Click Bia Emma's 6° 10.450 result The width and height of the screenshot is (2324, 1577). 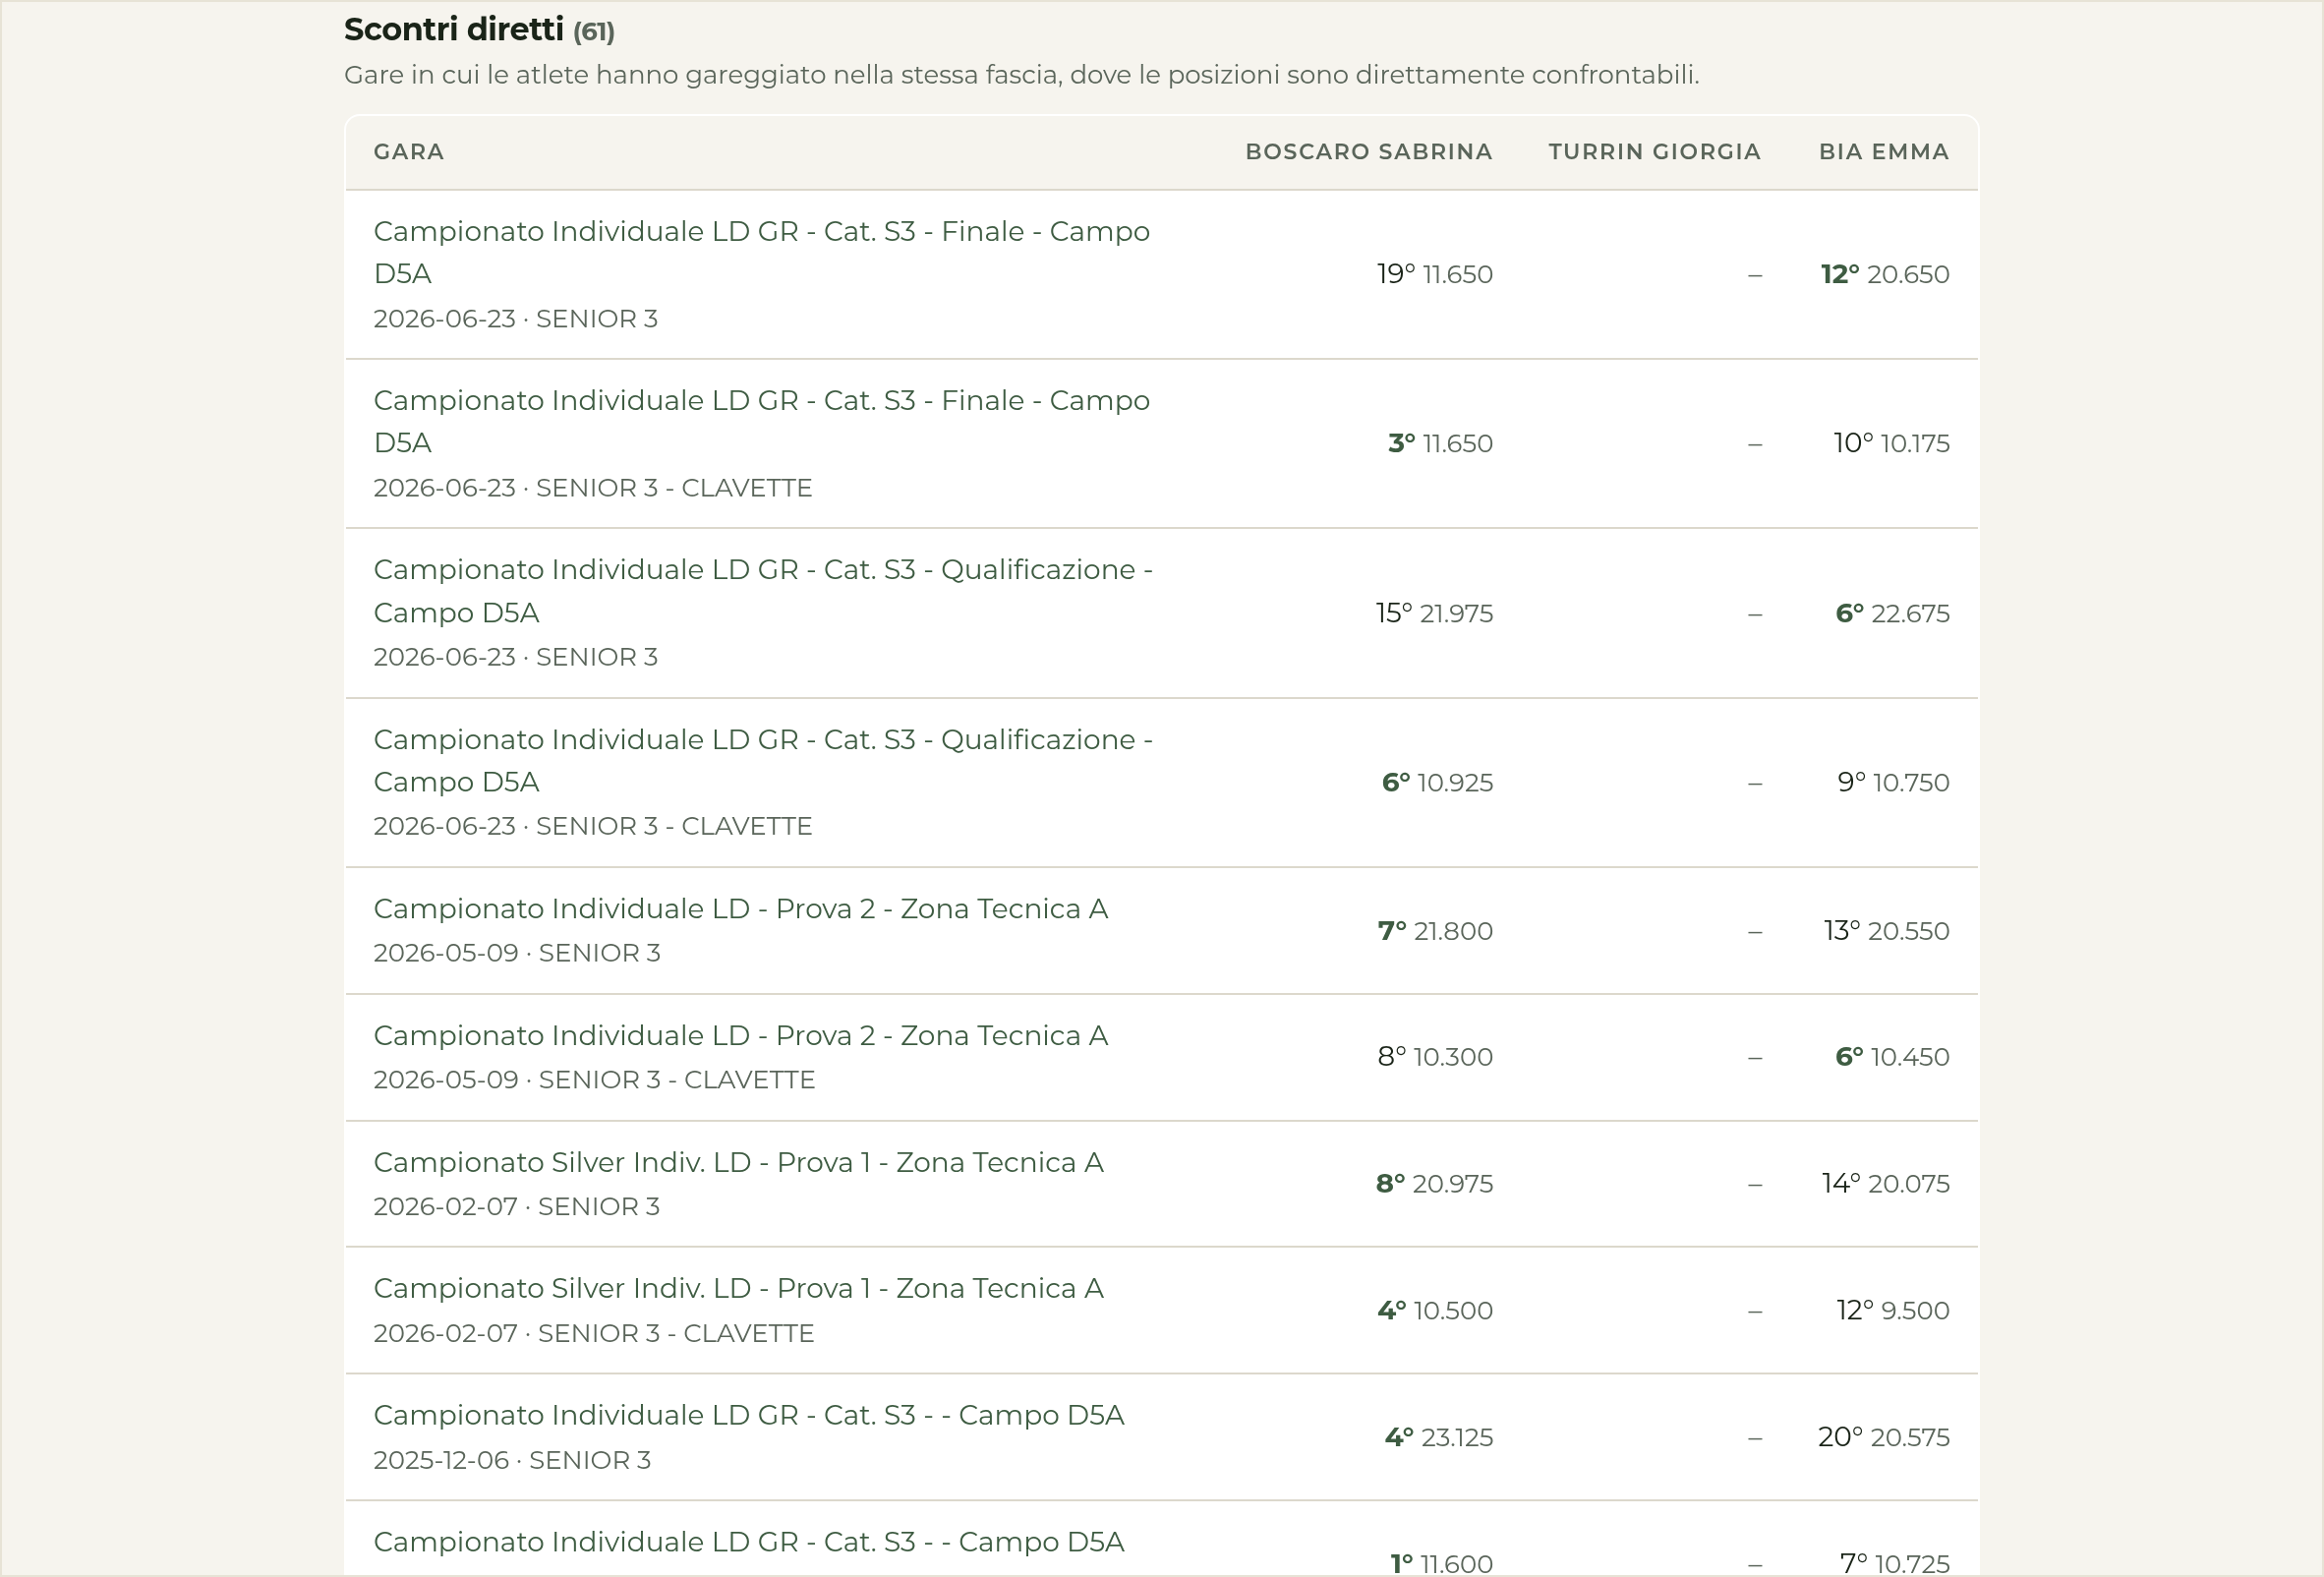pyautogui.click(x=1892, y=1057)
